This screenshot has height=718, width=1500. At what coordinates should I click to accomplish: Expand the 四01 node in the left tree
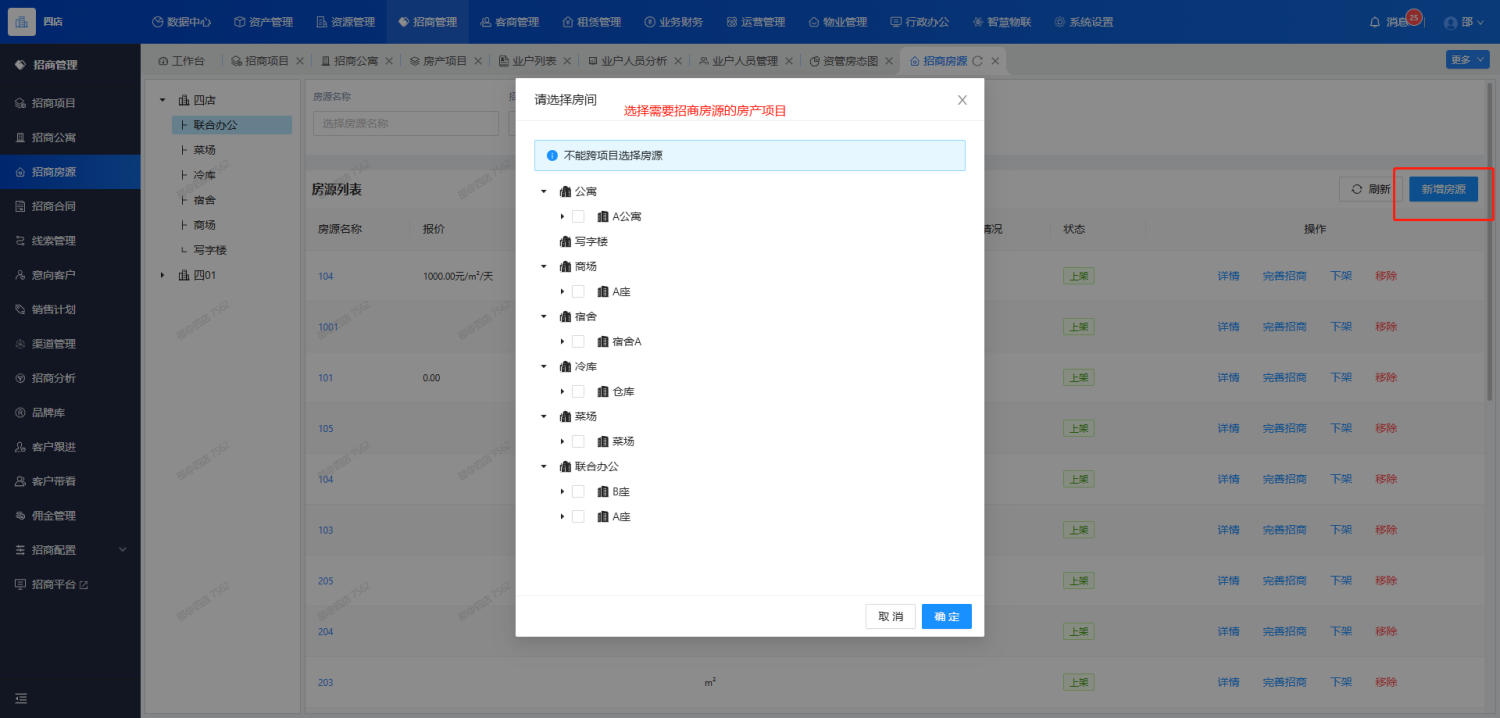163,275
